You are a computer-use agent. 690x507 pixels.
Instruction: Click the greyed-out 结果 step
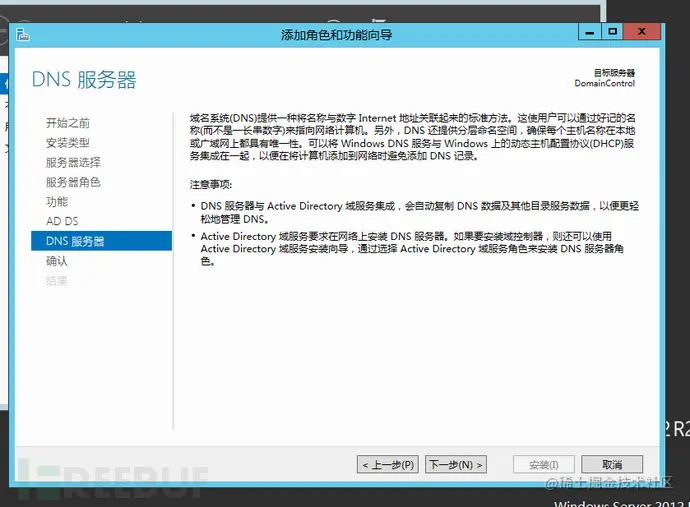[x=57, y=281]
